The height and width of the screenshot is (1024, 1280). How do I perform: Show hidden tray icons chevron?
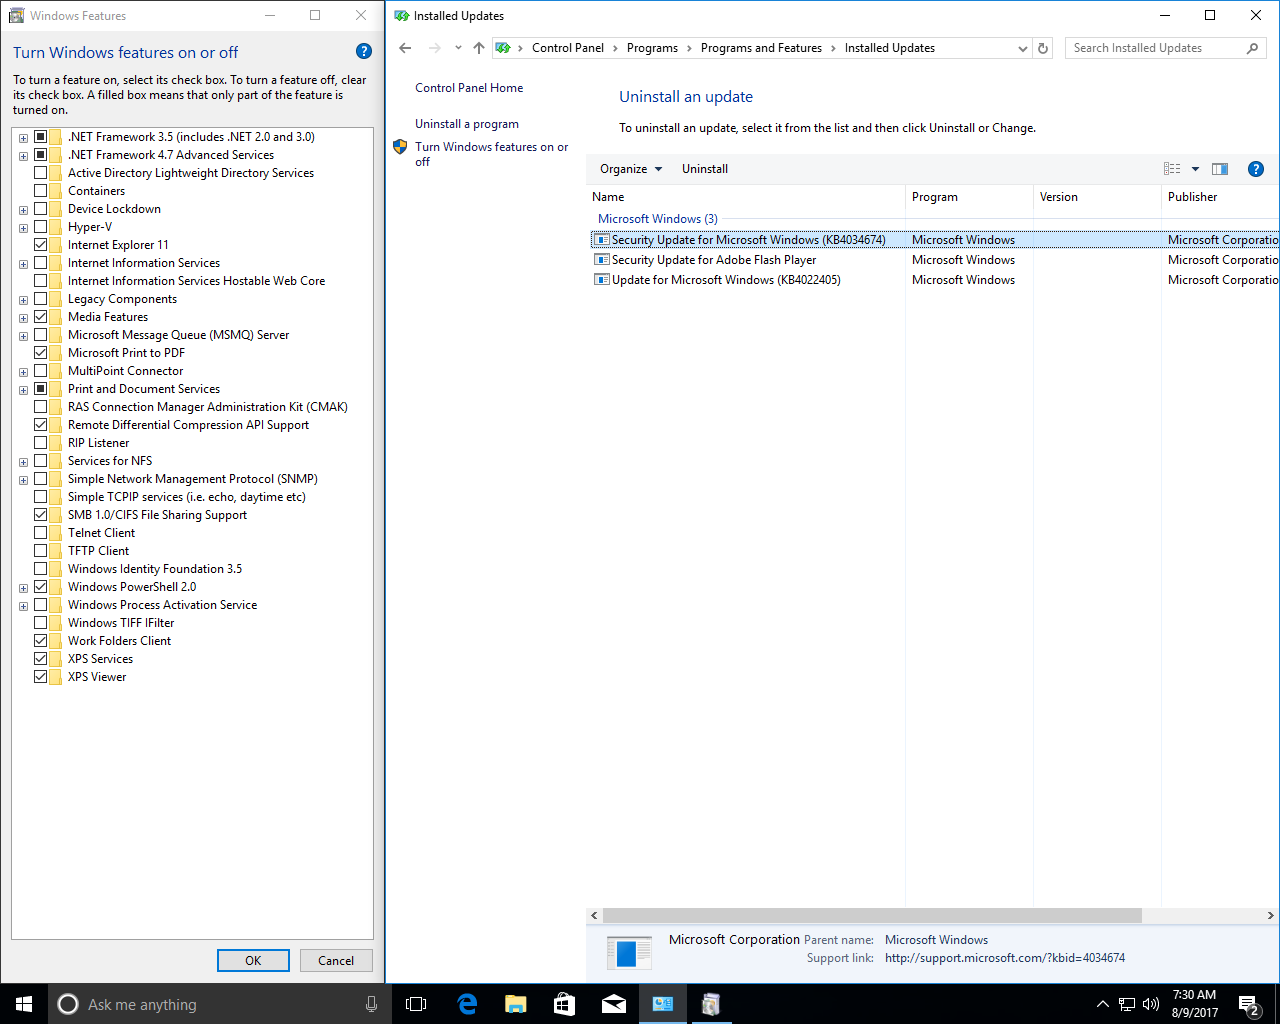(x=1103, y=1004)
